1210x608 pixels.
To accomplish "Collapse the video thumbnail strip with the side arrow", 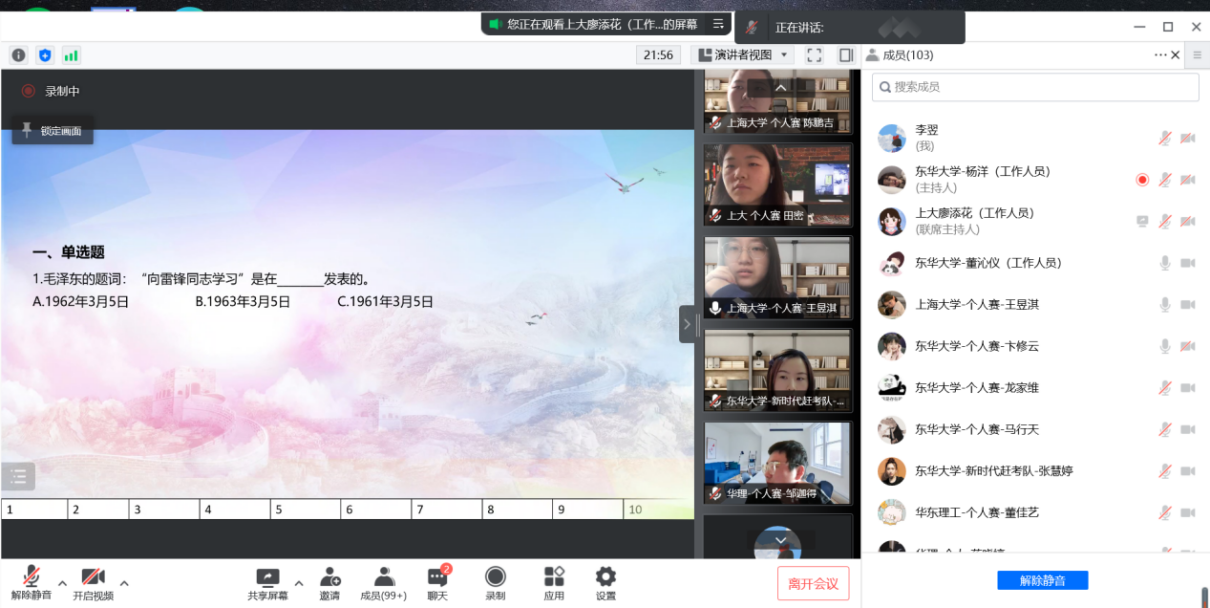I will [x=687, y=324].
